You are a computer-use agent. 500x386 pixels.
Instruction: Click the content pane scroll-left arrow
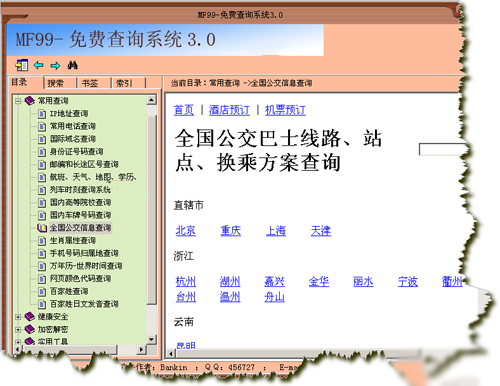pos(171,353)
